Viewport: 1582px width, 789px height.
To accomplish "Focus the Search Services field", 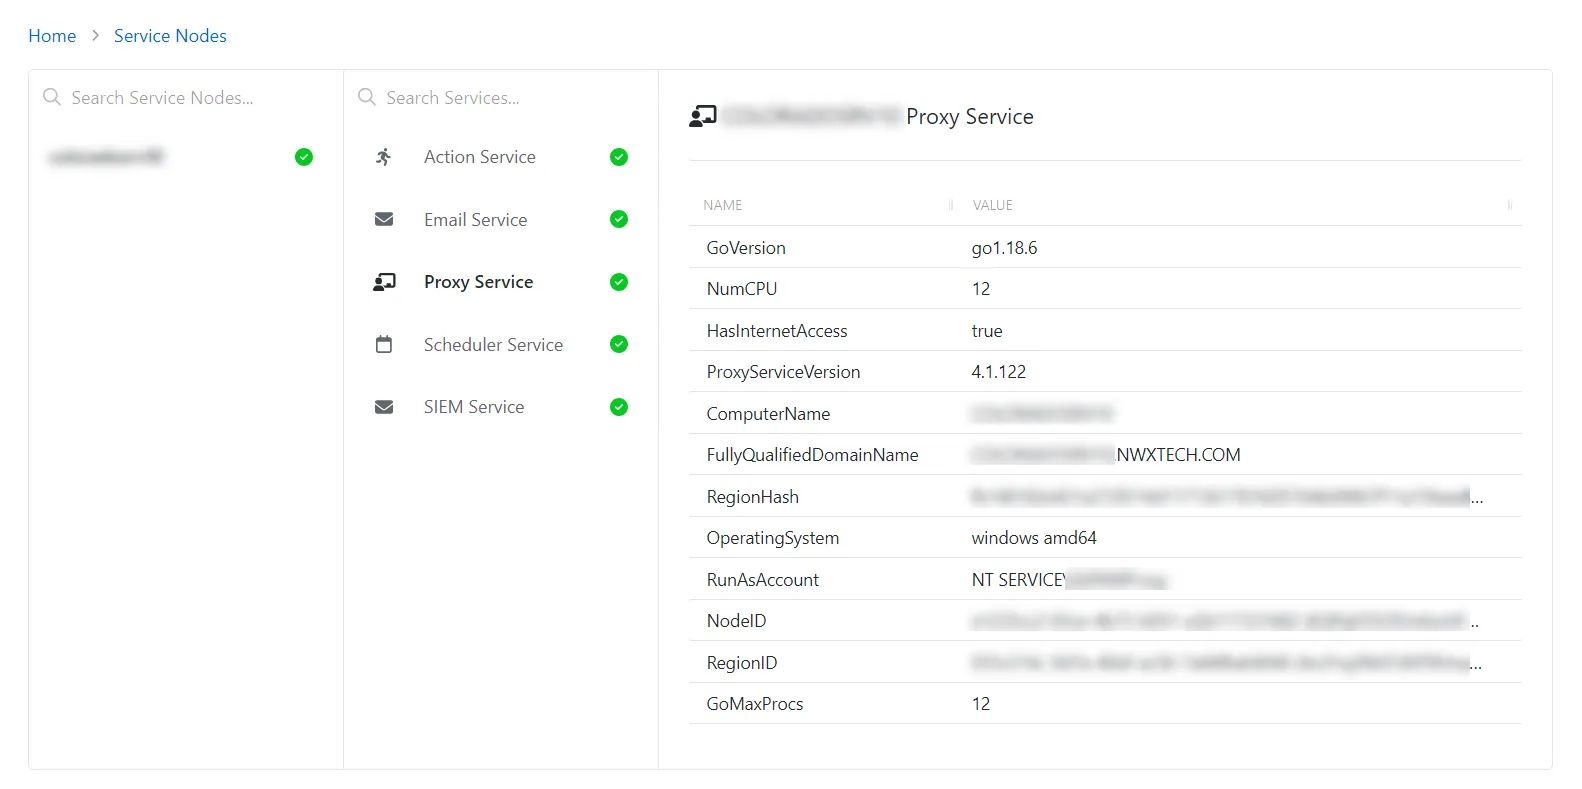I will pos(501,98).
